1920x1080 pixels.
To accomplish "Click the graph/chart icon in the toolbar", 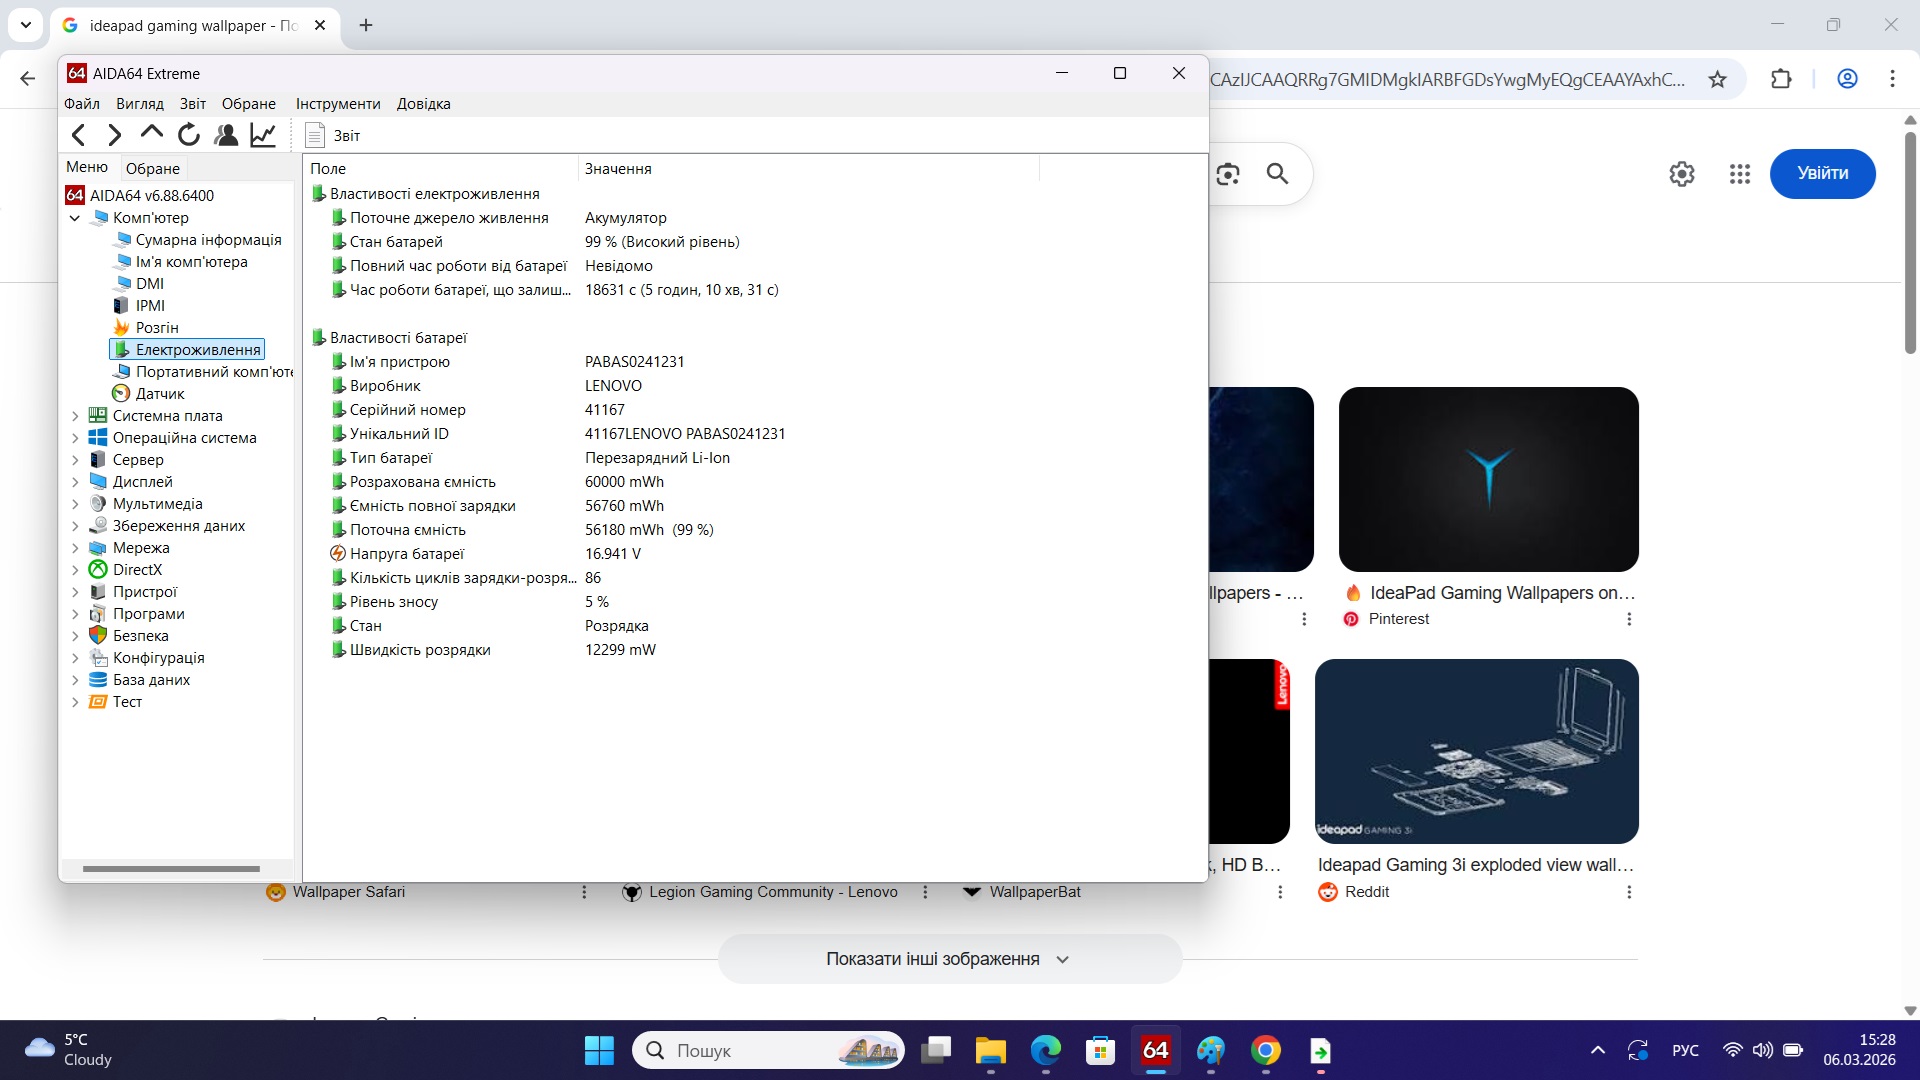I will click(x=262, y=134).
